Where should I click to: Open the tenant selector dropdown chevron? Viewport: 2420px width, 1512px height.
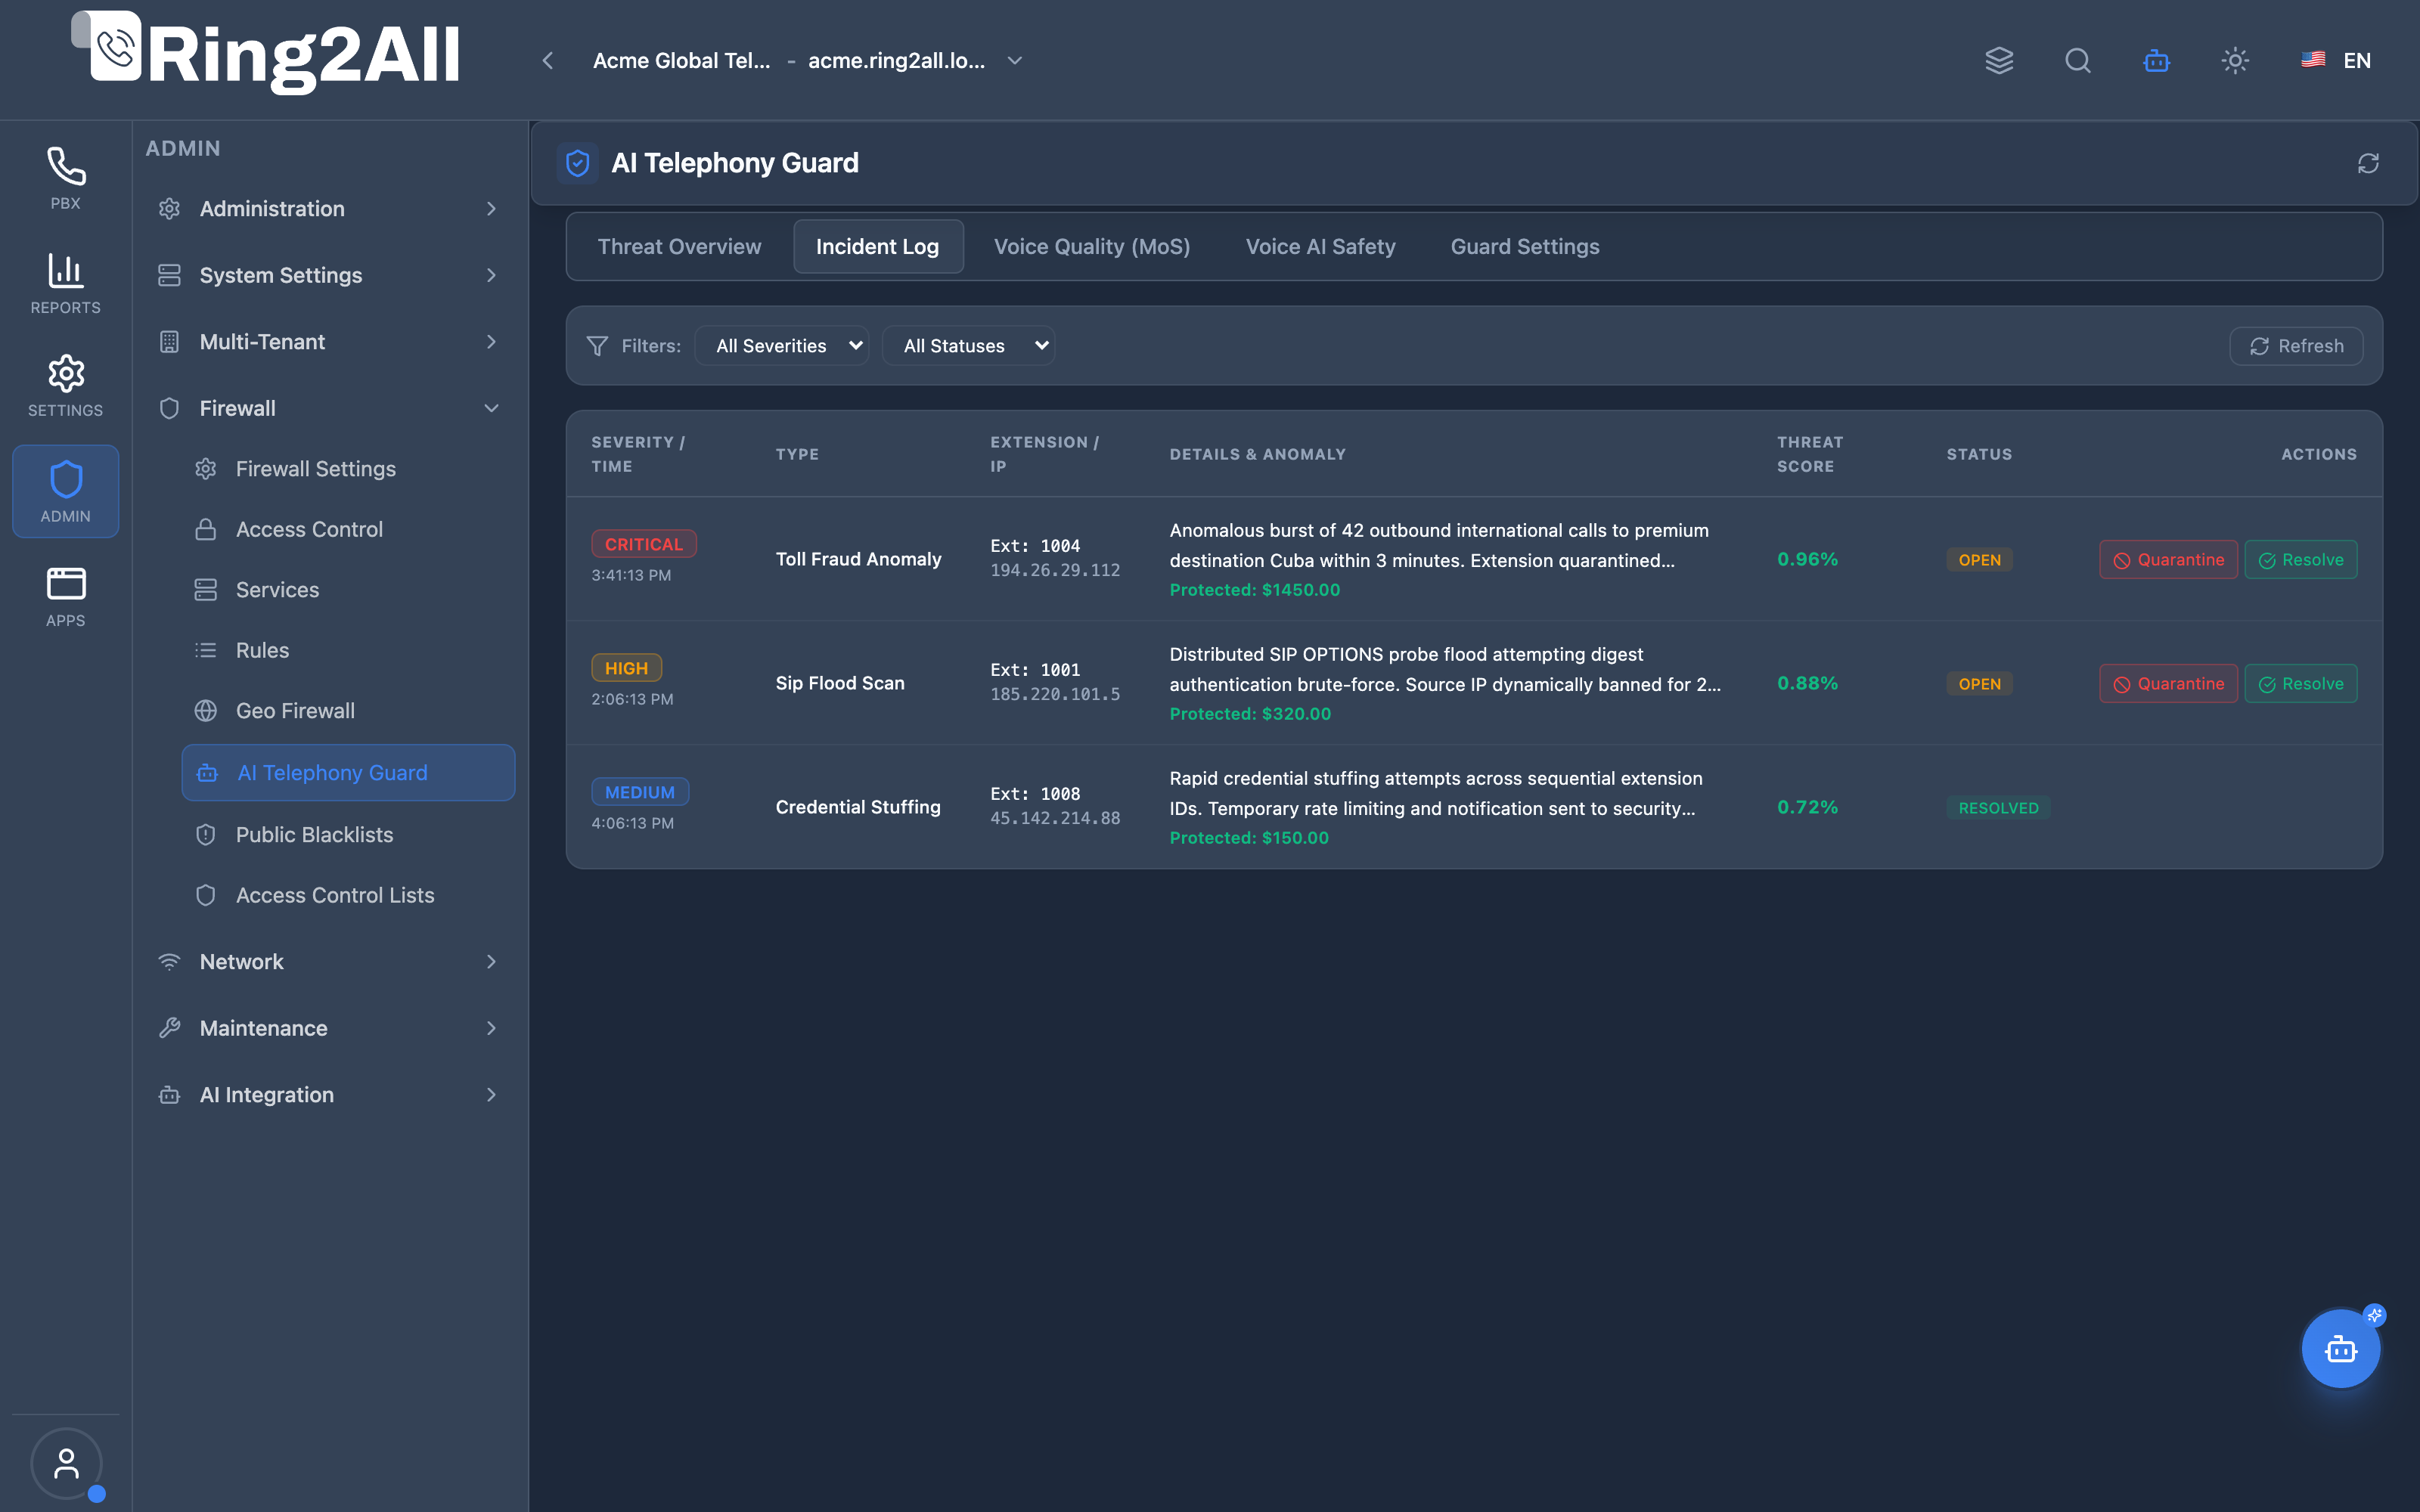coord(1015,61)
